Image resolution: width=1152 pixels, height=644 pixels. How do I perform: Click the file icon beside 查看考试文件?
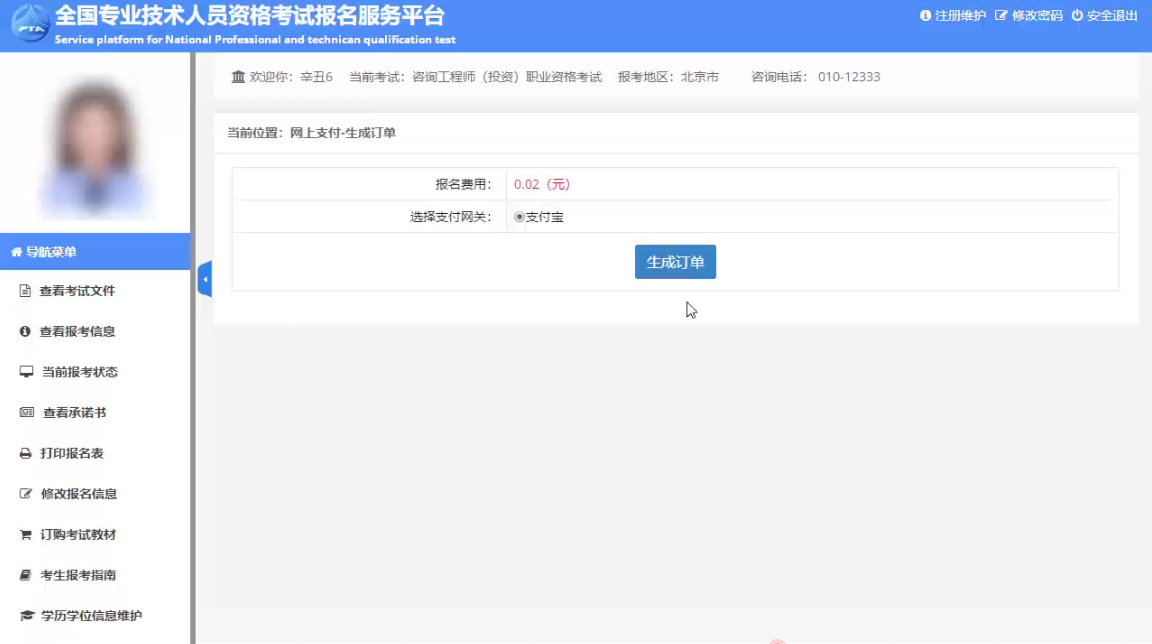click(26, 291)
